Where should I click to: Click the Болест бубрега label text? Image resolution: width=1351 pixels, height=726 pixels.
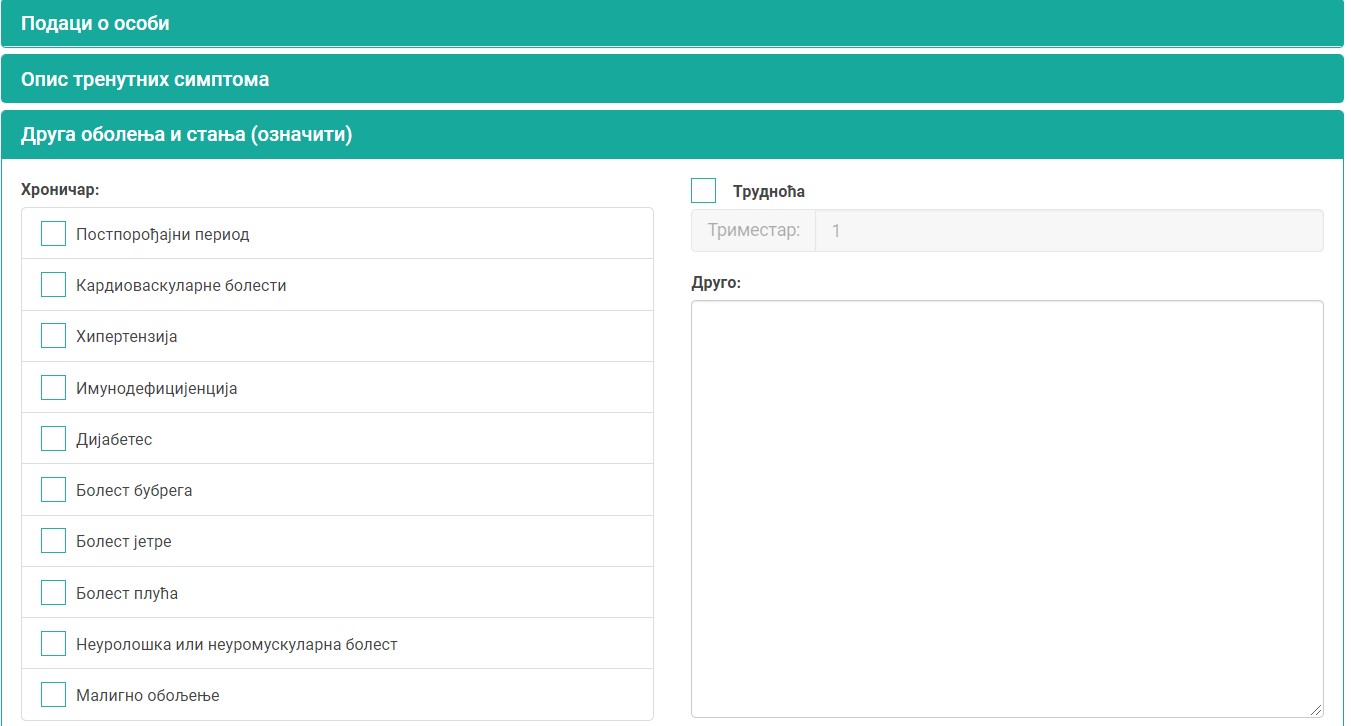tap(134, 491)
